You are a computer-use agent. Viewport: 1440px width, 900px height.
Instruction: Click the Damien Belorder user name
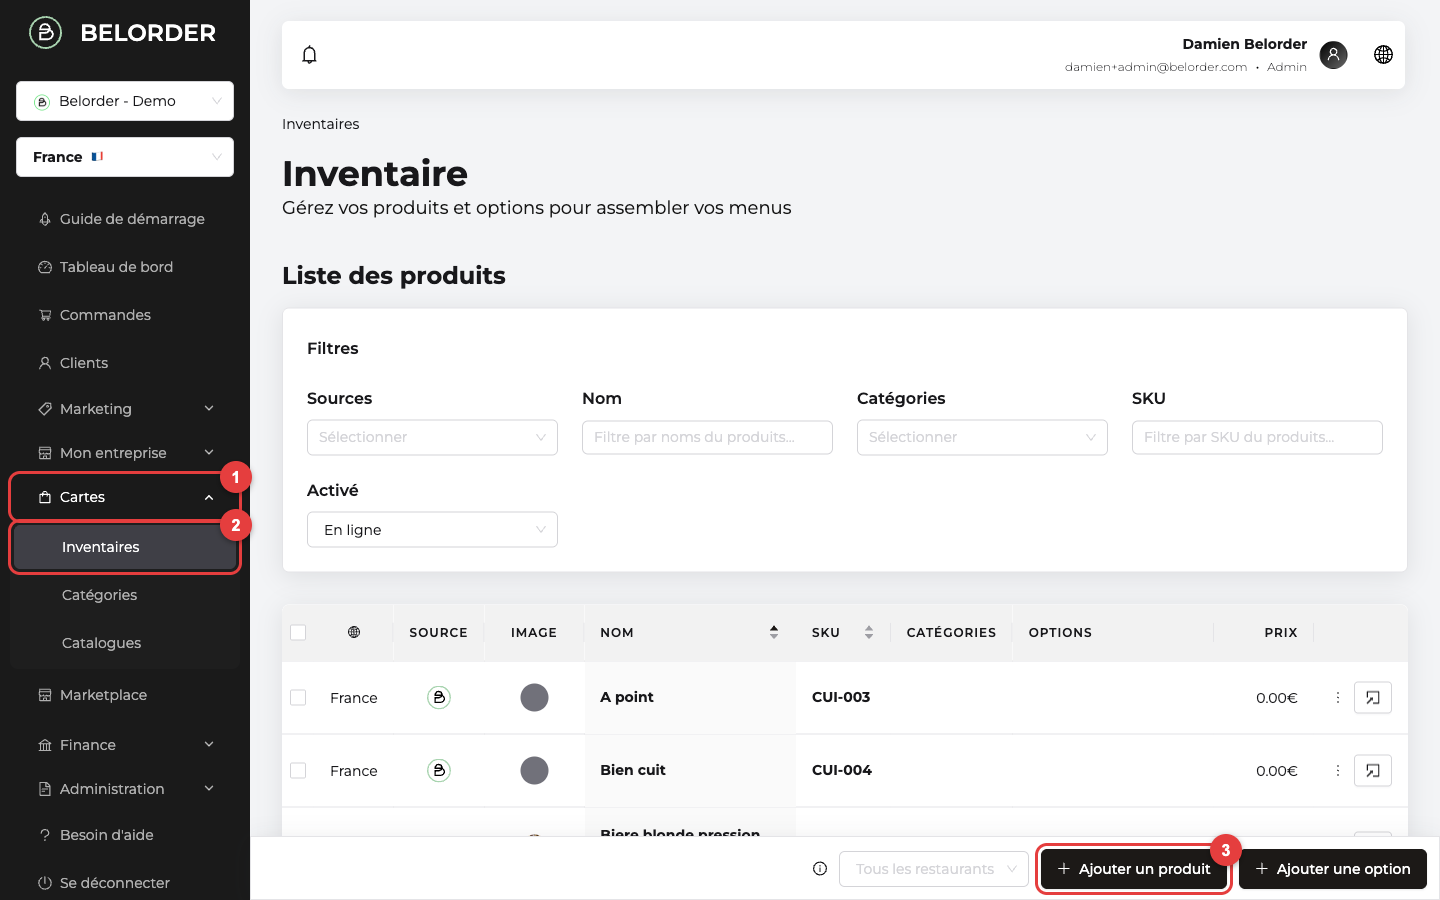[1245, 44]
